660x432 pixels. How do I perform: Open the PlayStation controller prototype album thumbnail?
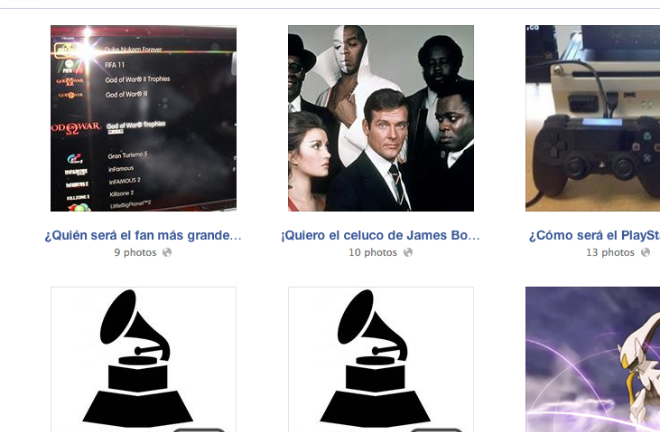pos(593,118)
